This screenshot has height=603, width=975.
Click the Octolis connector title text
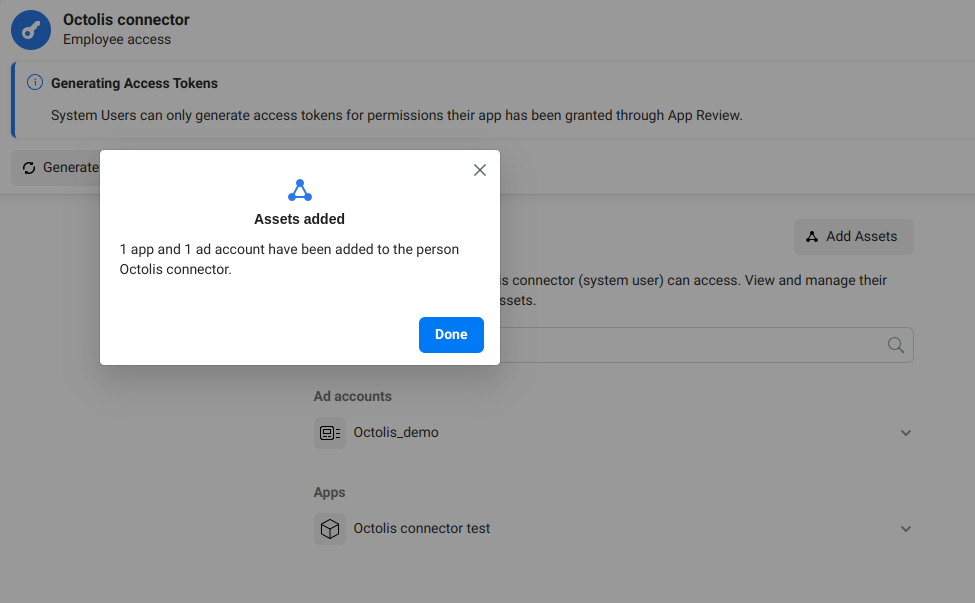coord(126,20)
